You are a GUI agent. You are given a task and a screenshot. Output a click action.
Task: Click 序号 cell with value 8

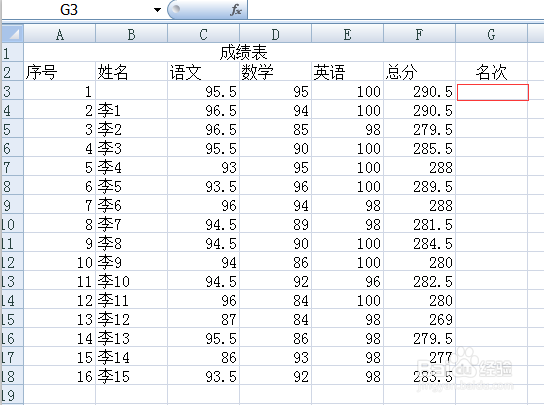(x=59, y=223)
